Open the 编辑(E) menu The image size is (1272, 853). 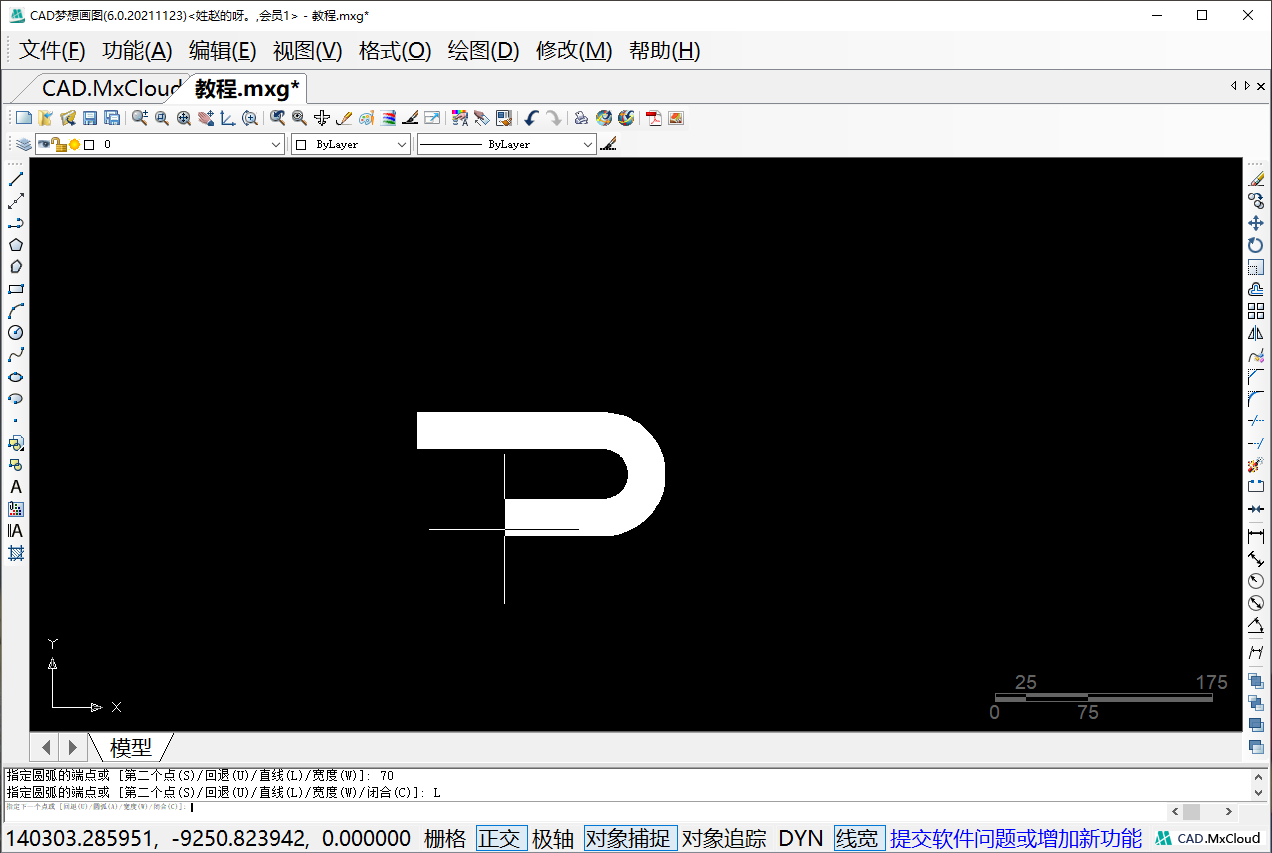(x=223, y=51)
